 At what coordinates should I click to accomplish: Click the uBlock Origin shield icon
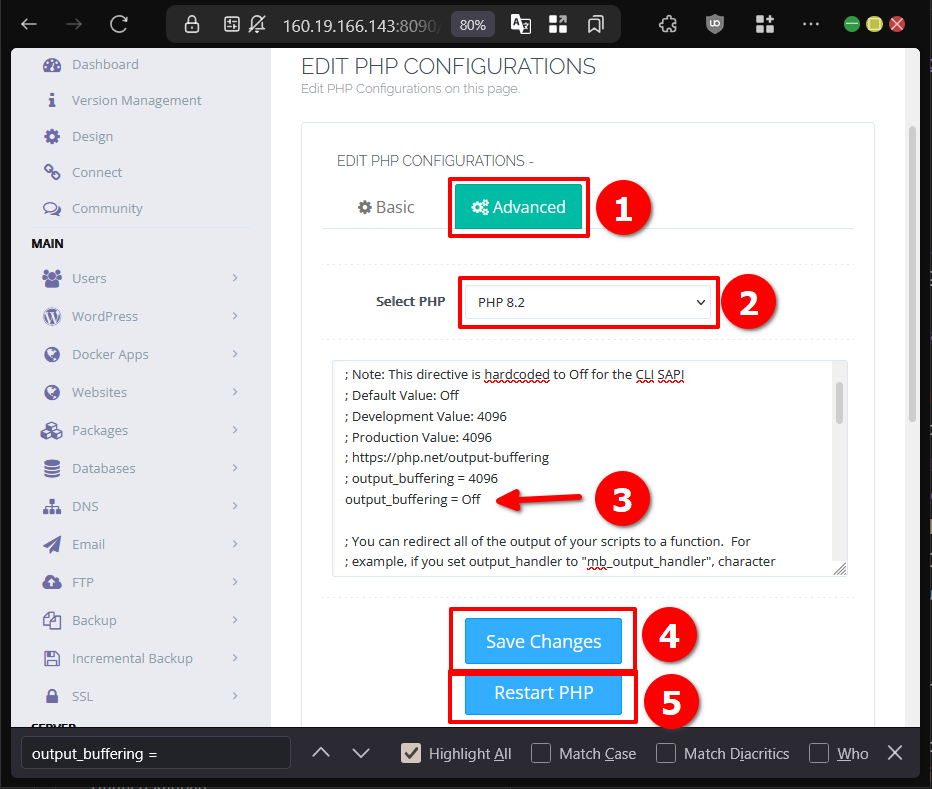(x=714, y=23)
